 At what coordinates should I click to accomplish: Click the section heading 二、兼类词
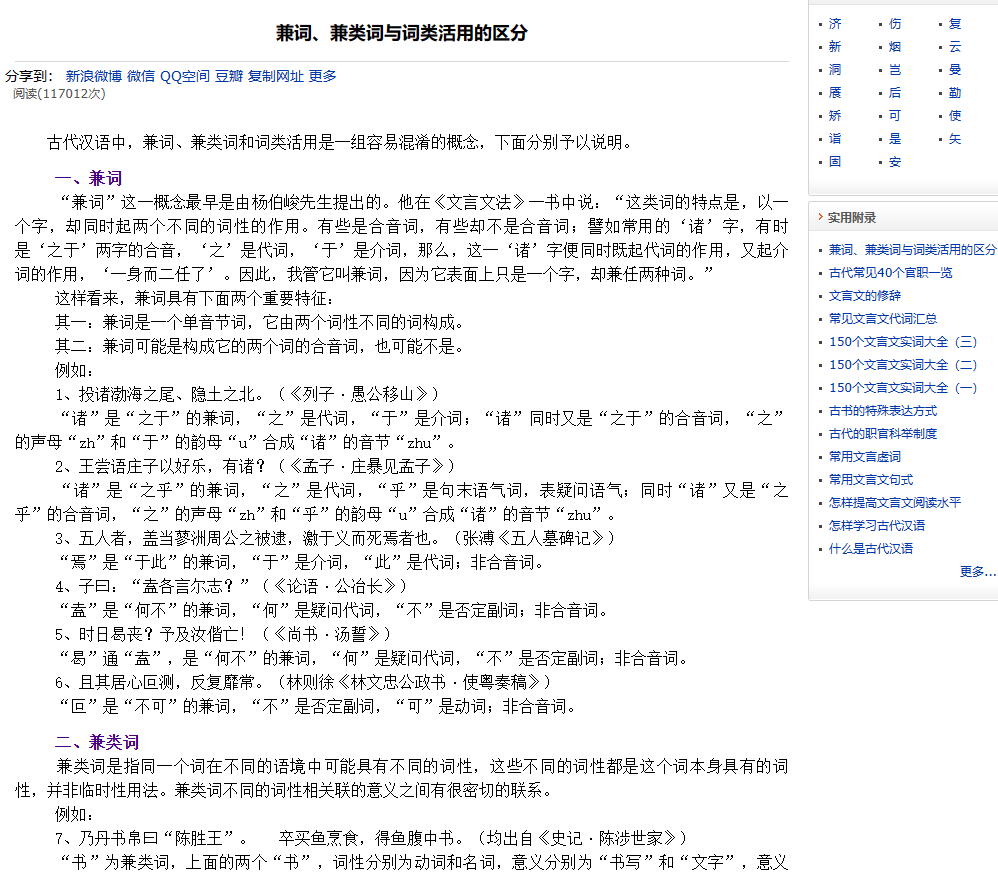pyautogui.click(x=97, y=742)
